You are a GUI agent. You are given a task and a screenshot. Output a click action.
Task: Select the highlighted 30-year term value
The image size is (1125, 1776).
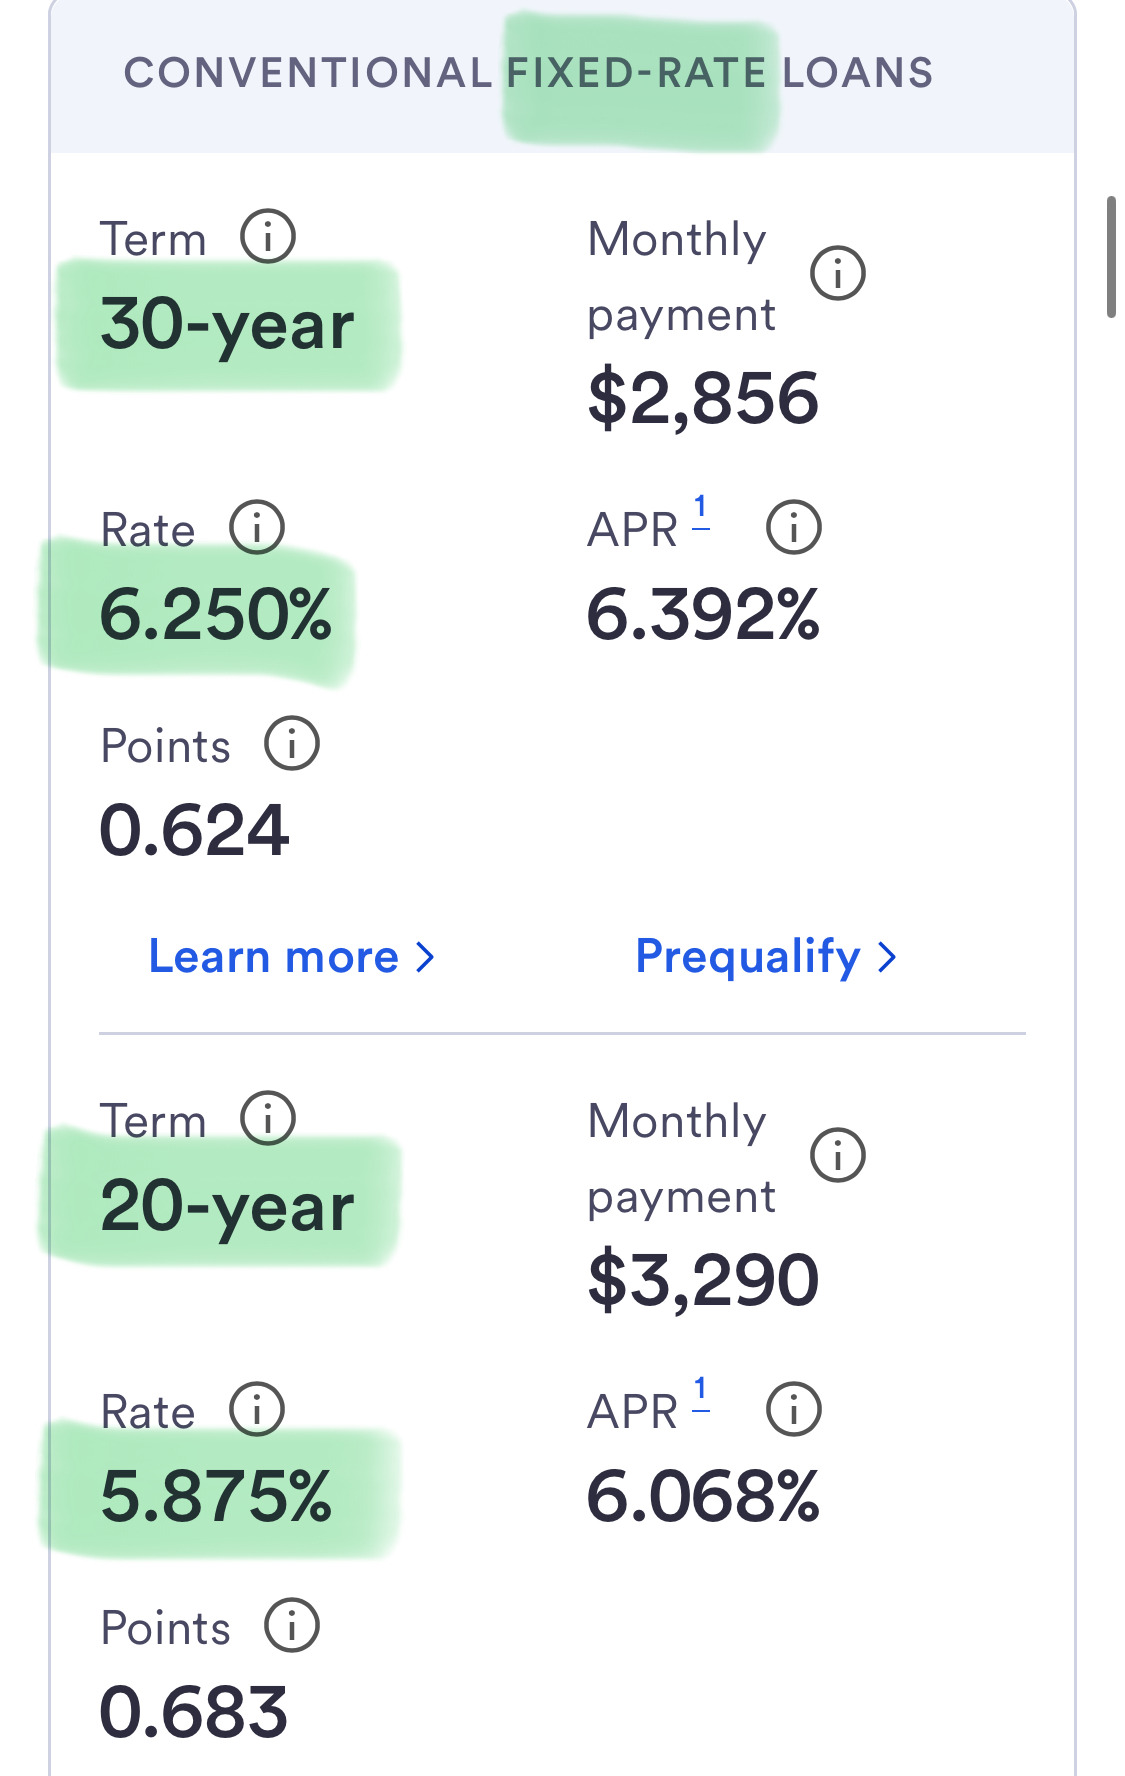227,326
